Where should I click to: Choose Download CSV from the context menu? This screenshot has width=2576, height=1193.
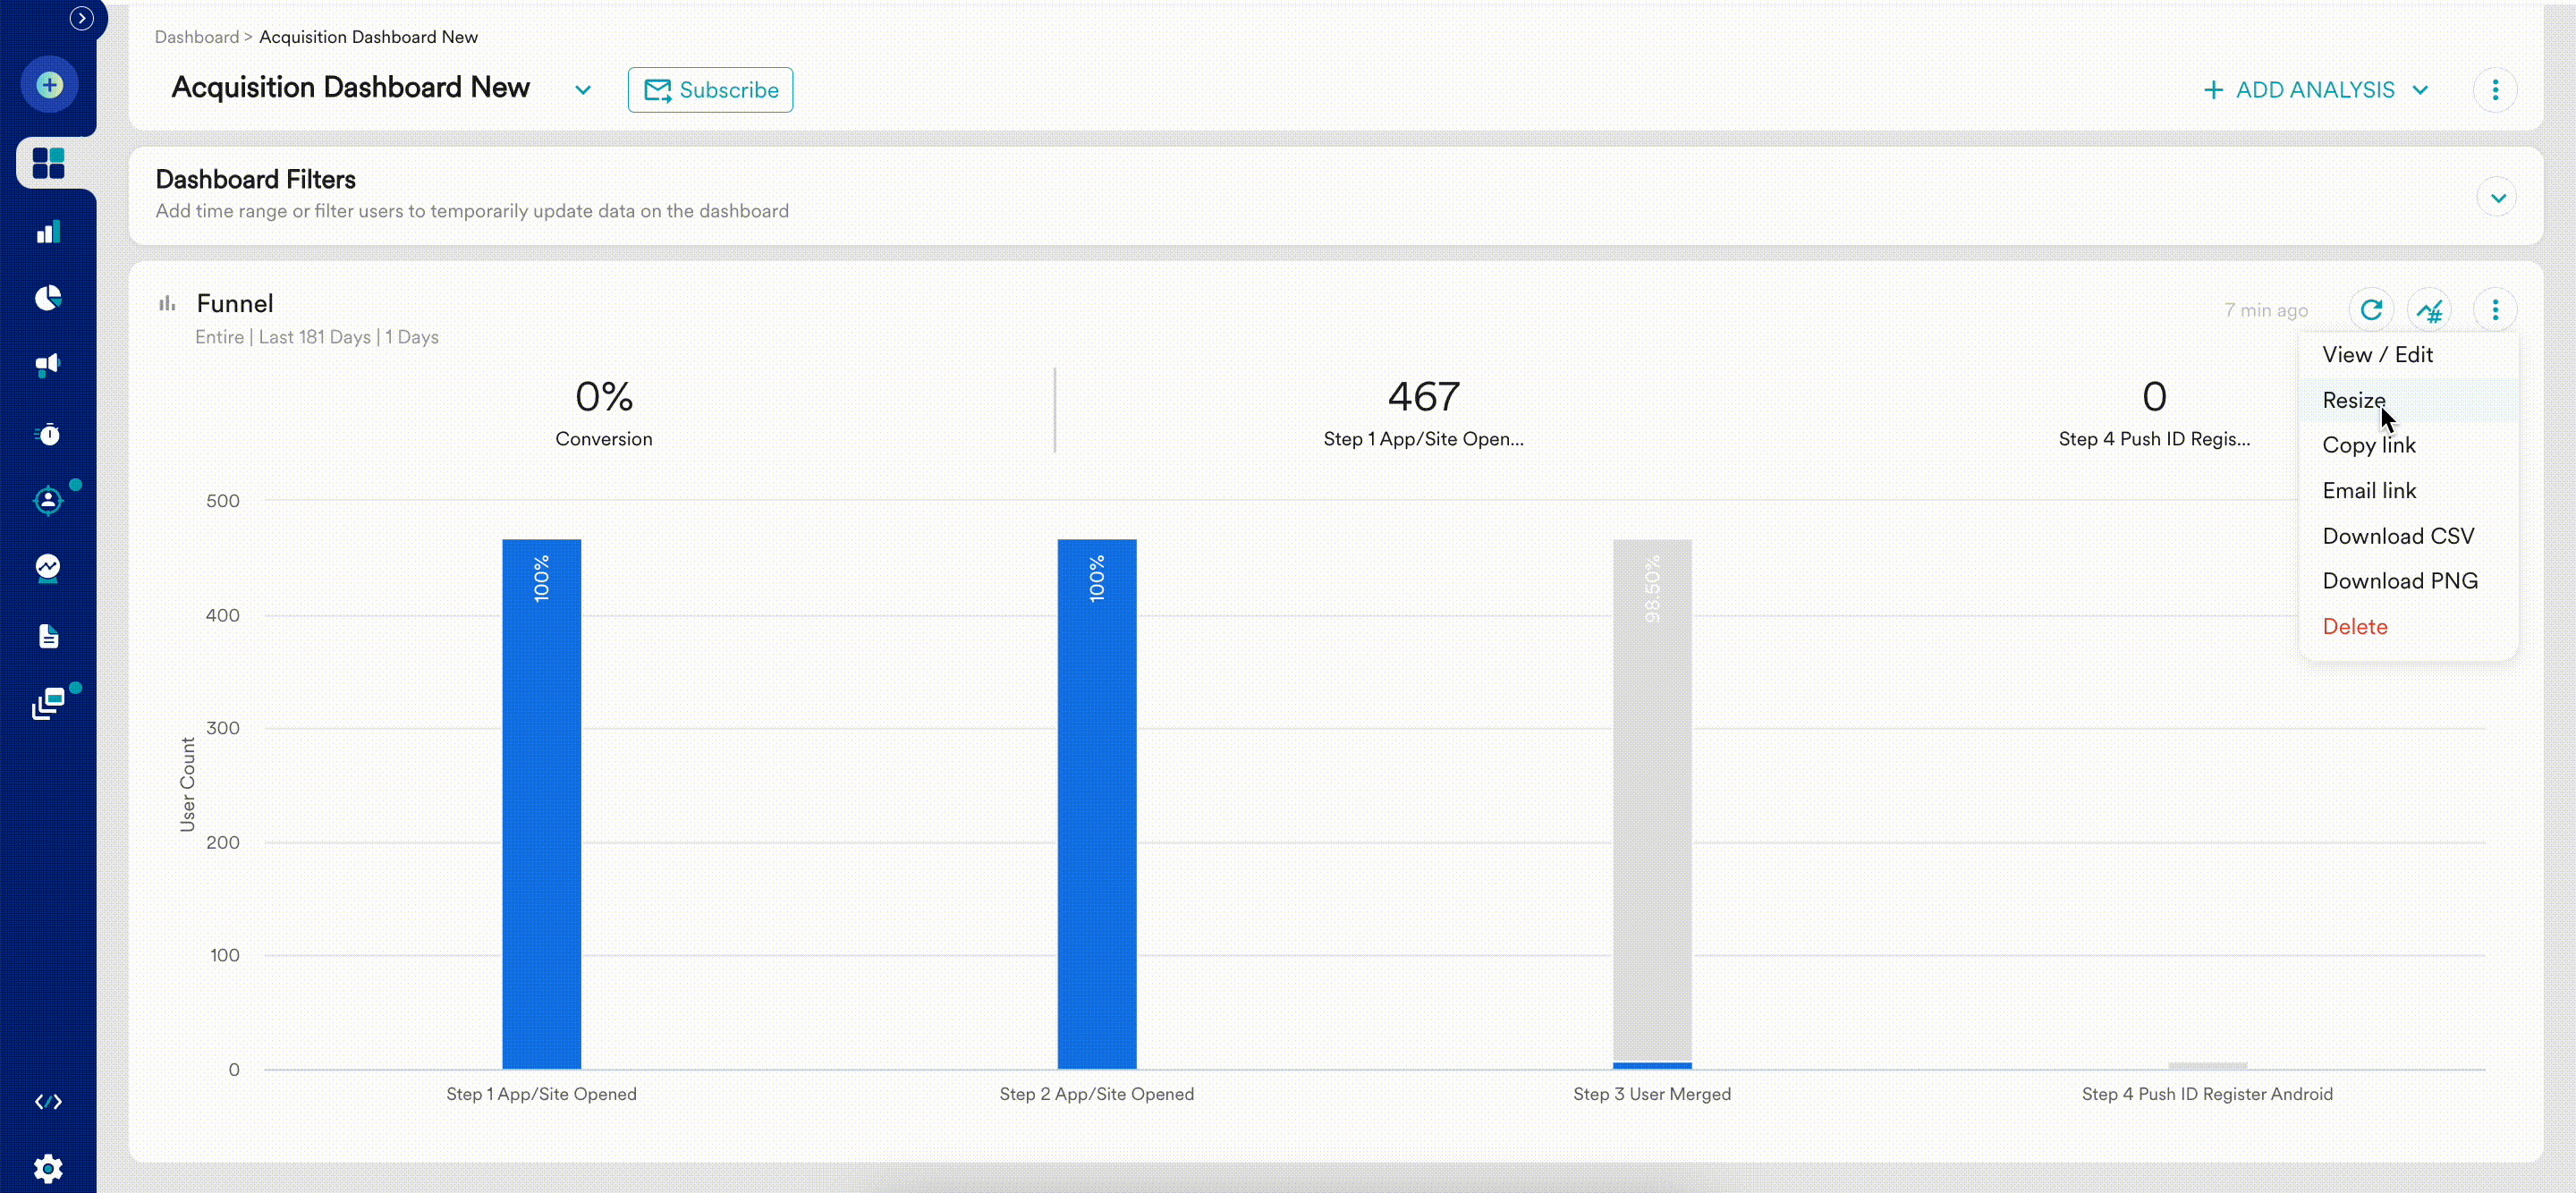pos(2399,535)
